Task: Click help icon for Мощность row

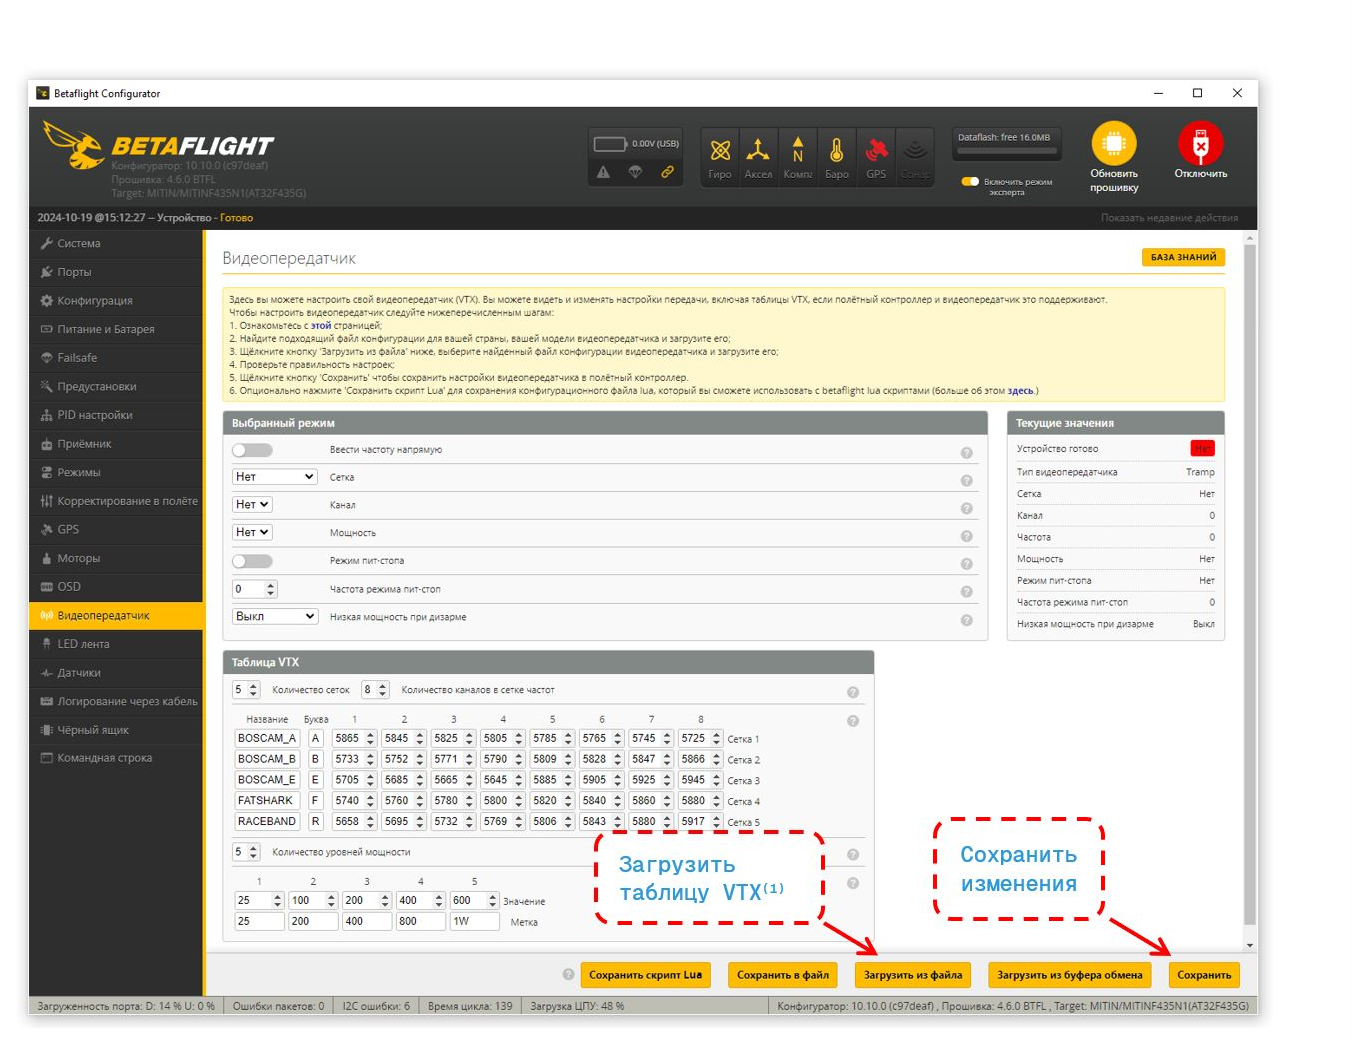Action: coord(966,536)
